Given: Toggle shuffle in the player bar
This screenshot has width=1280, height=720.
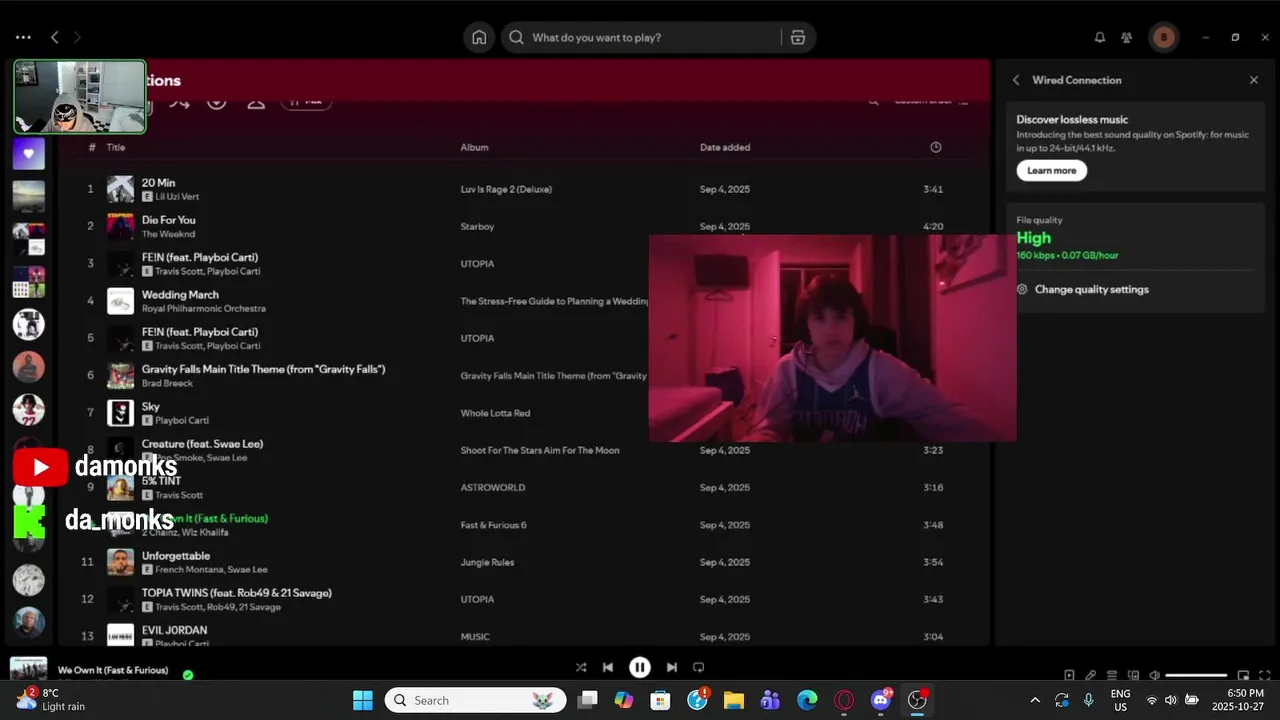Looking at the screenshot, I should (x=581, y=667).
